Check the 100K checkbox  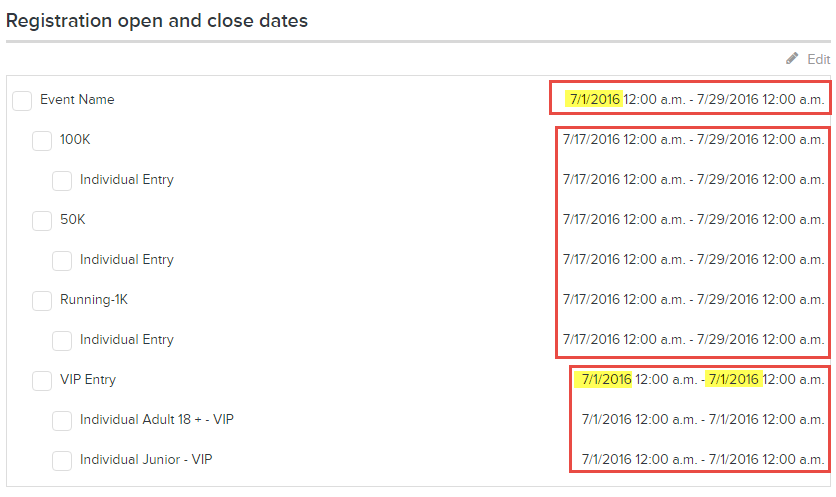tap(42, 141)
